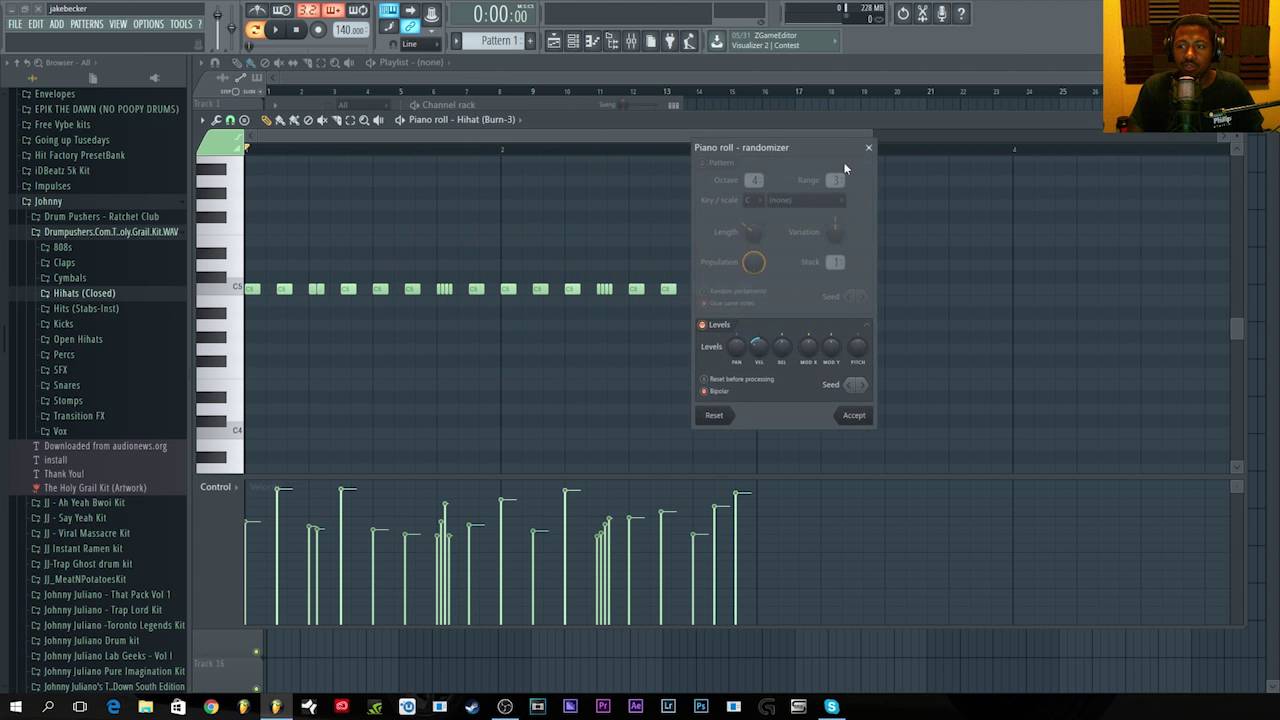The width and height of the screenshot is (1280, 720).
Task: Toggle pattern/song mode button
Action: 254,30
